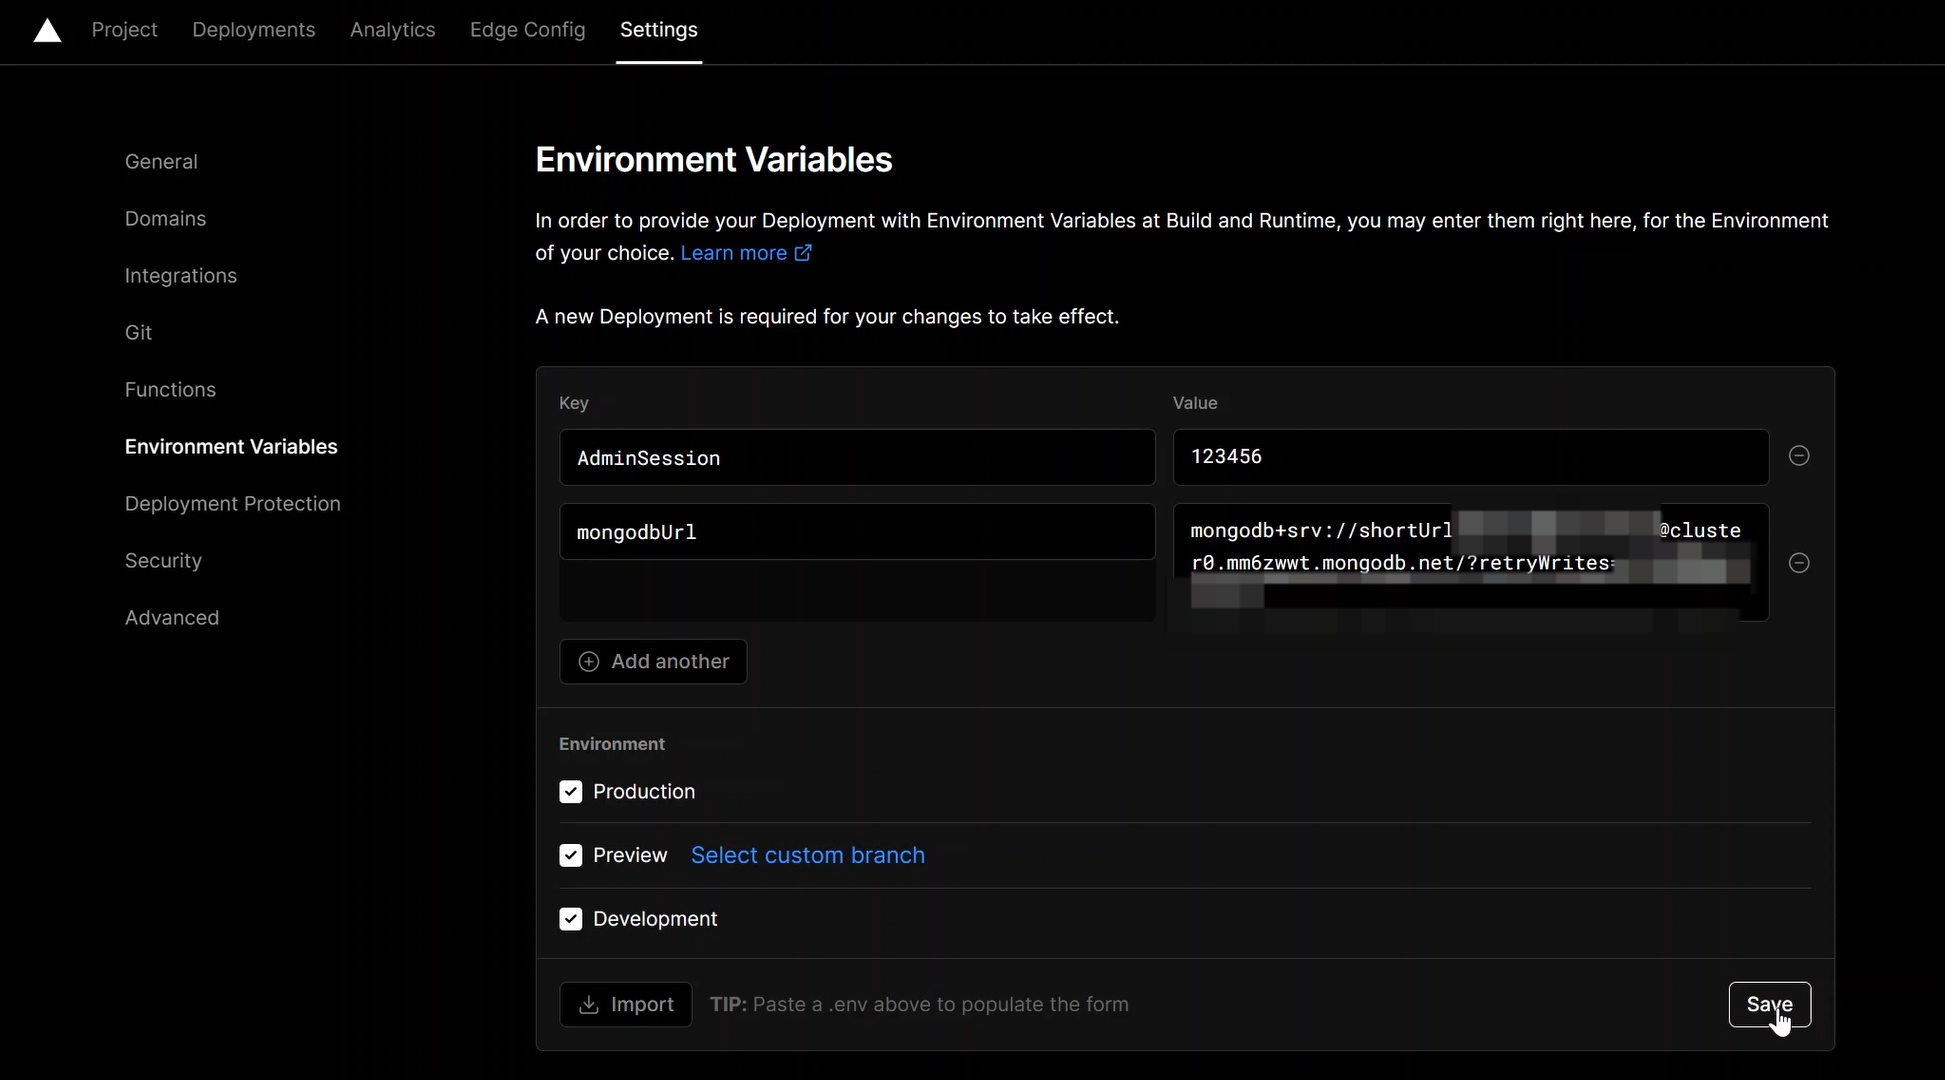1945x1080 pixels.
Task: Click the mongodbUrl key field
Action: click(857, 532)
